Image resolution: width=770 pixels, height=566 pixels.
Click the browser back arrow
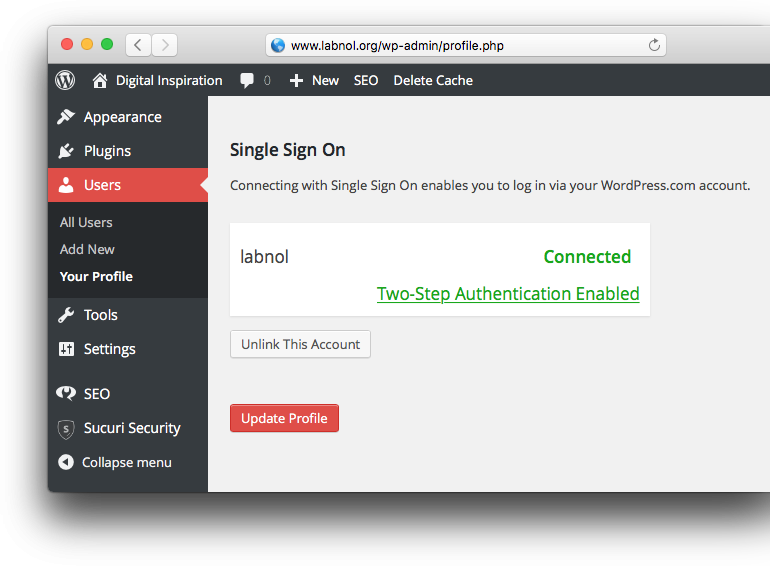click(138, 45)
